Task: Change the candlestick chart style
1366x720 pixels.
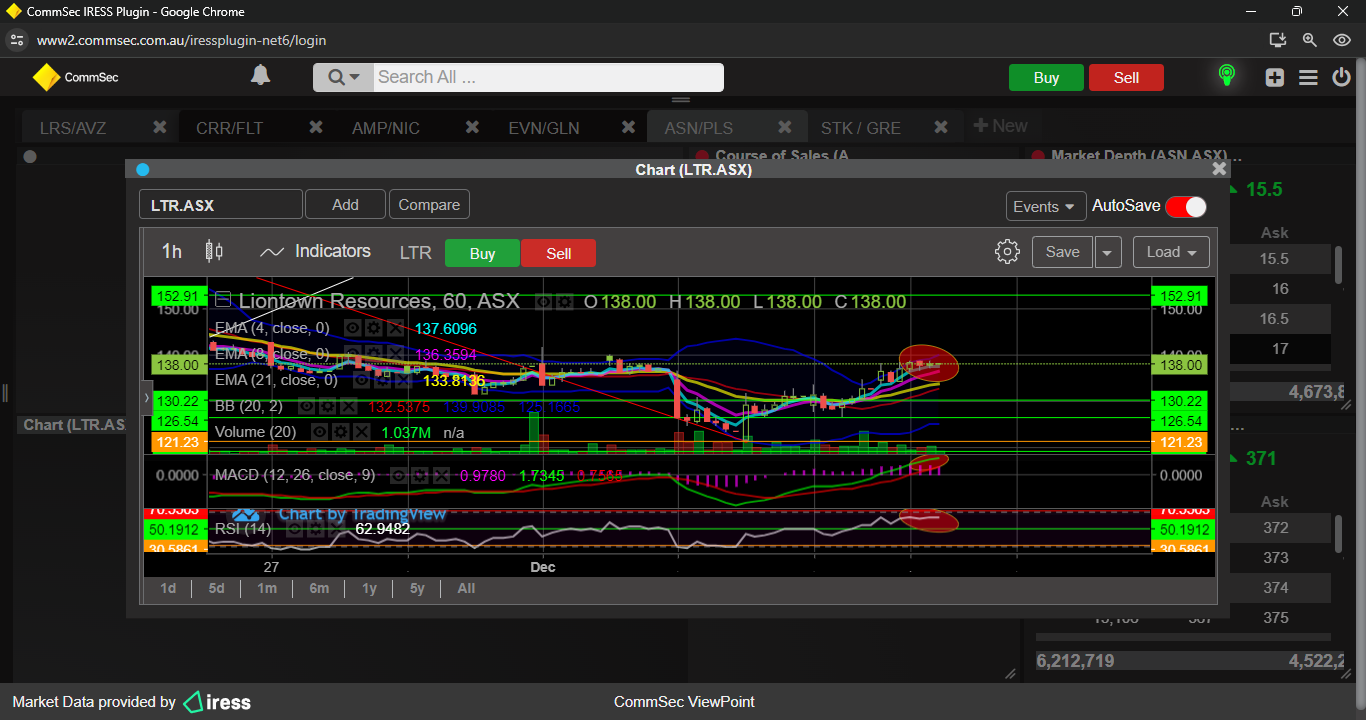Action: pos(214,252)
